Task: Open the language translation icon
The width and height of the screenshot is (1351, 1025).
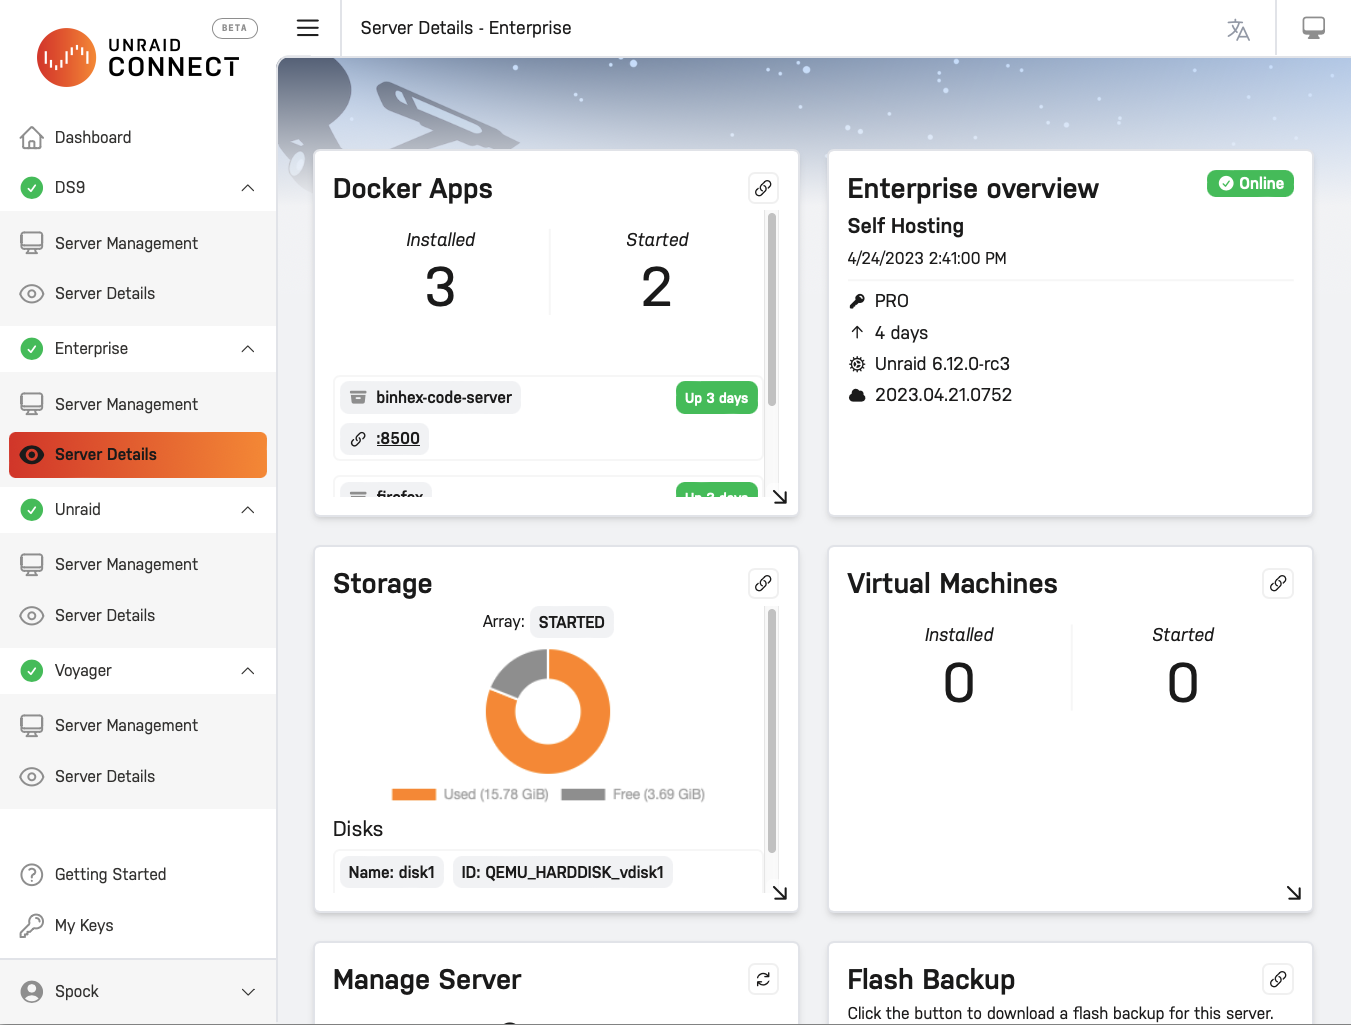Action: click(1238, 29)
